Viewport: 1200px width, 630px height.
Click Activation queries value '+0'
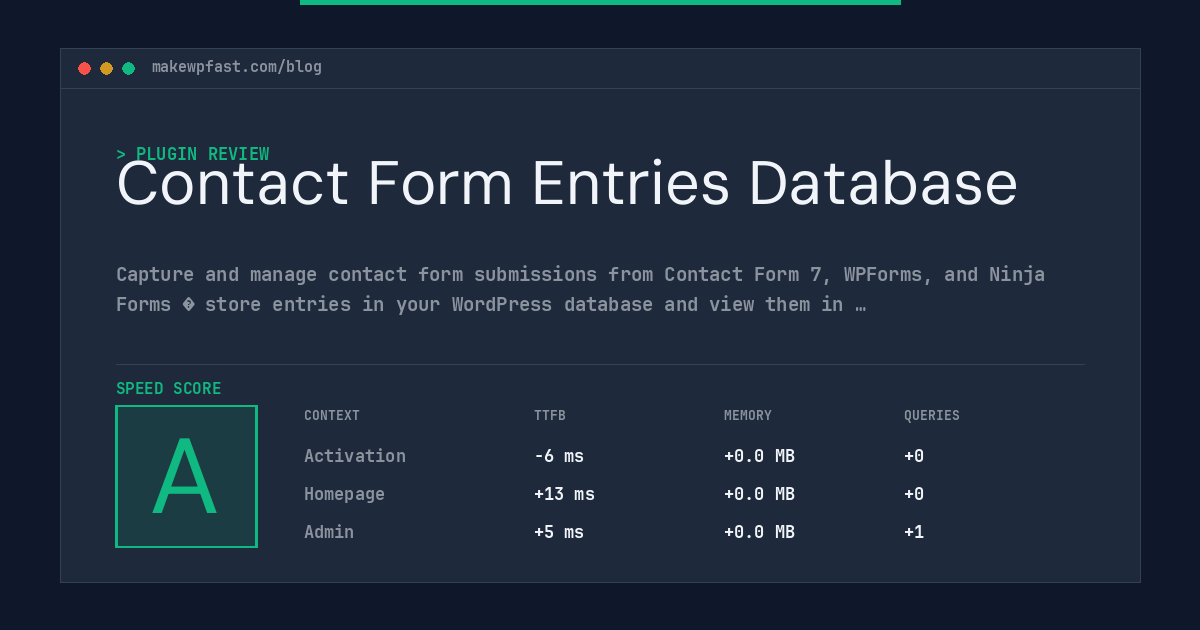coord(914,456)
